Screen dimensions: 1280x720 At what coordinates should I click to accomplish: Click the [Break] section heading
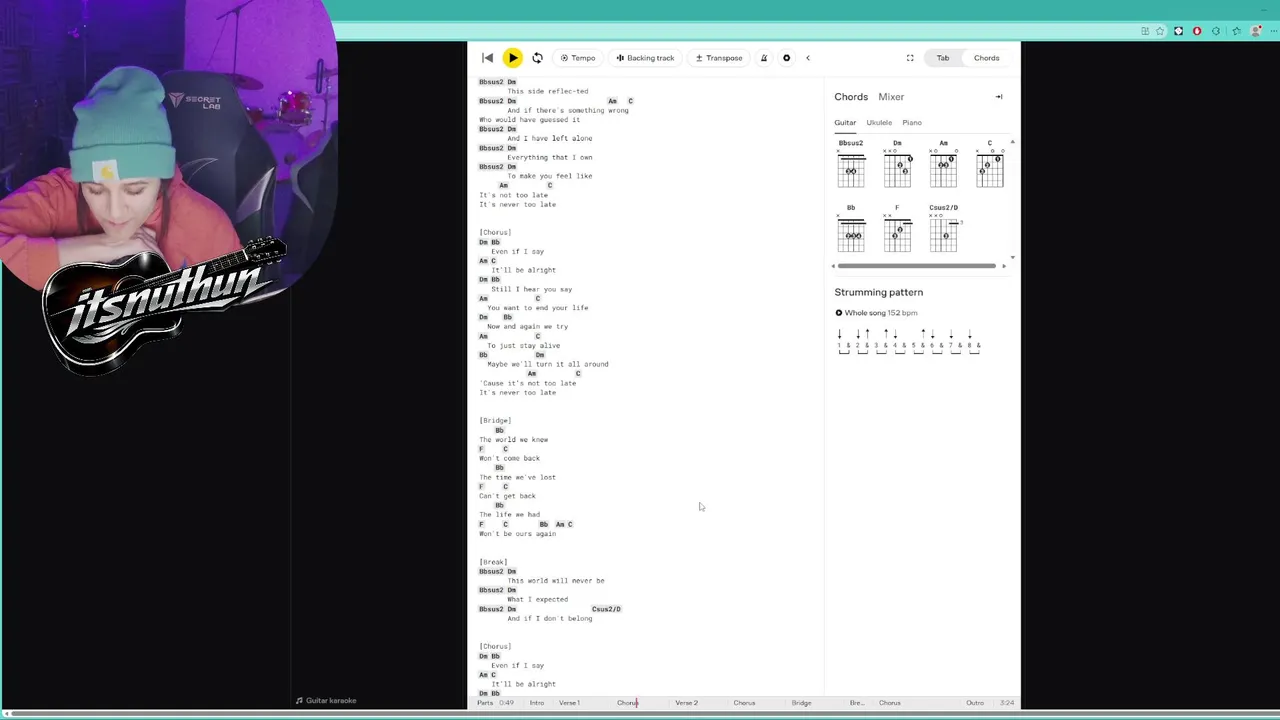493,562
